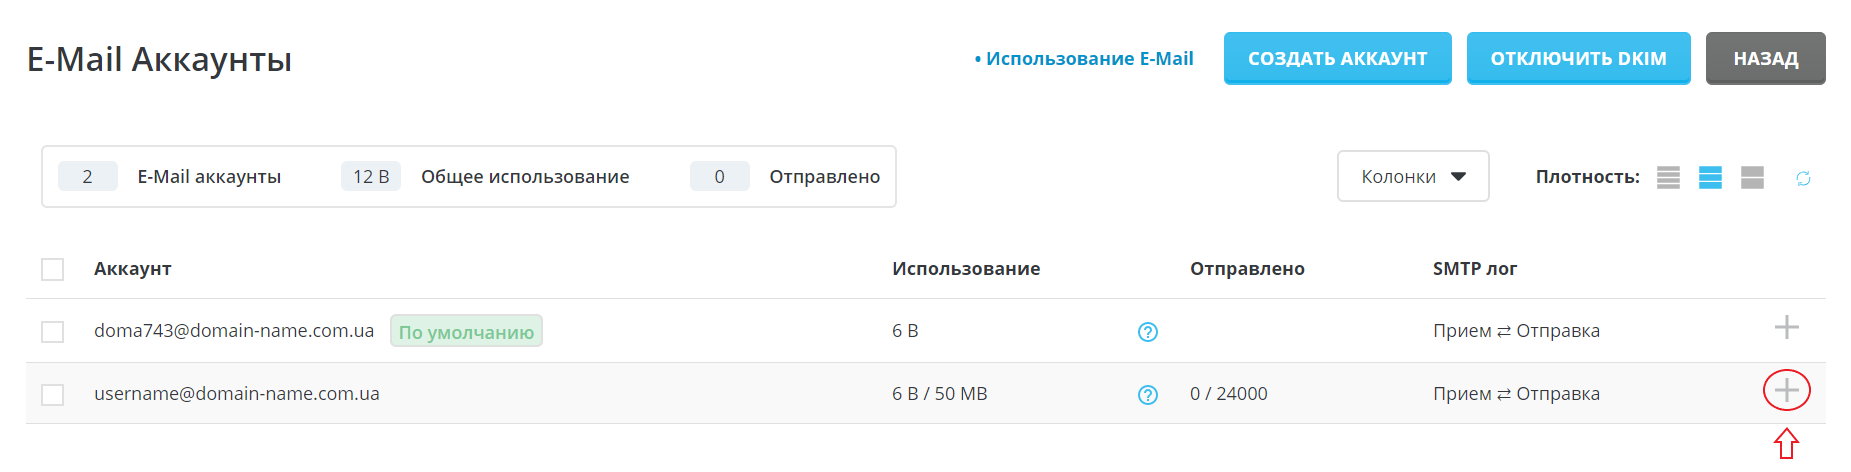The image size is (1851, 472).
Task: Click the SMTP лог column header
Action: pos(1474,269)
